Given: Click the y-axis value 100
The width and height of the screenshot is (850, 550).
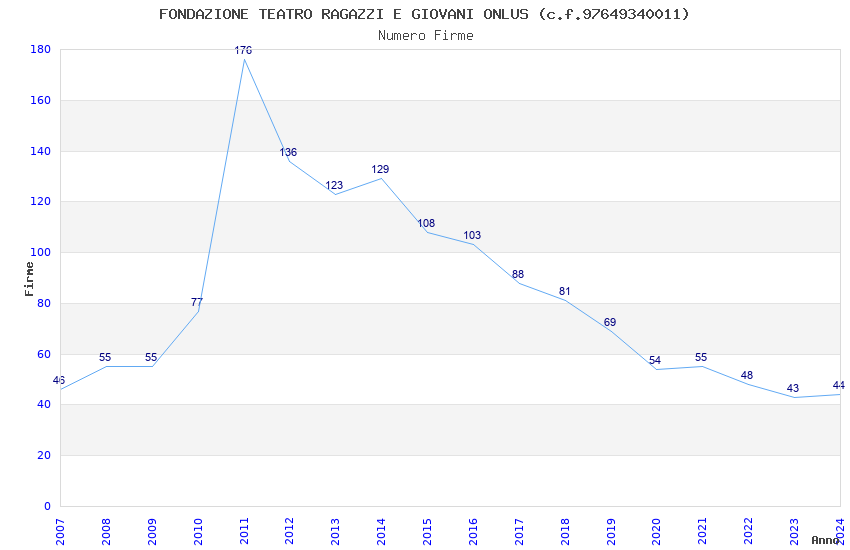Looking at the screenshot, I should (41, 253).
